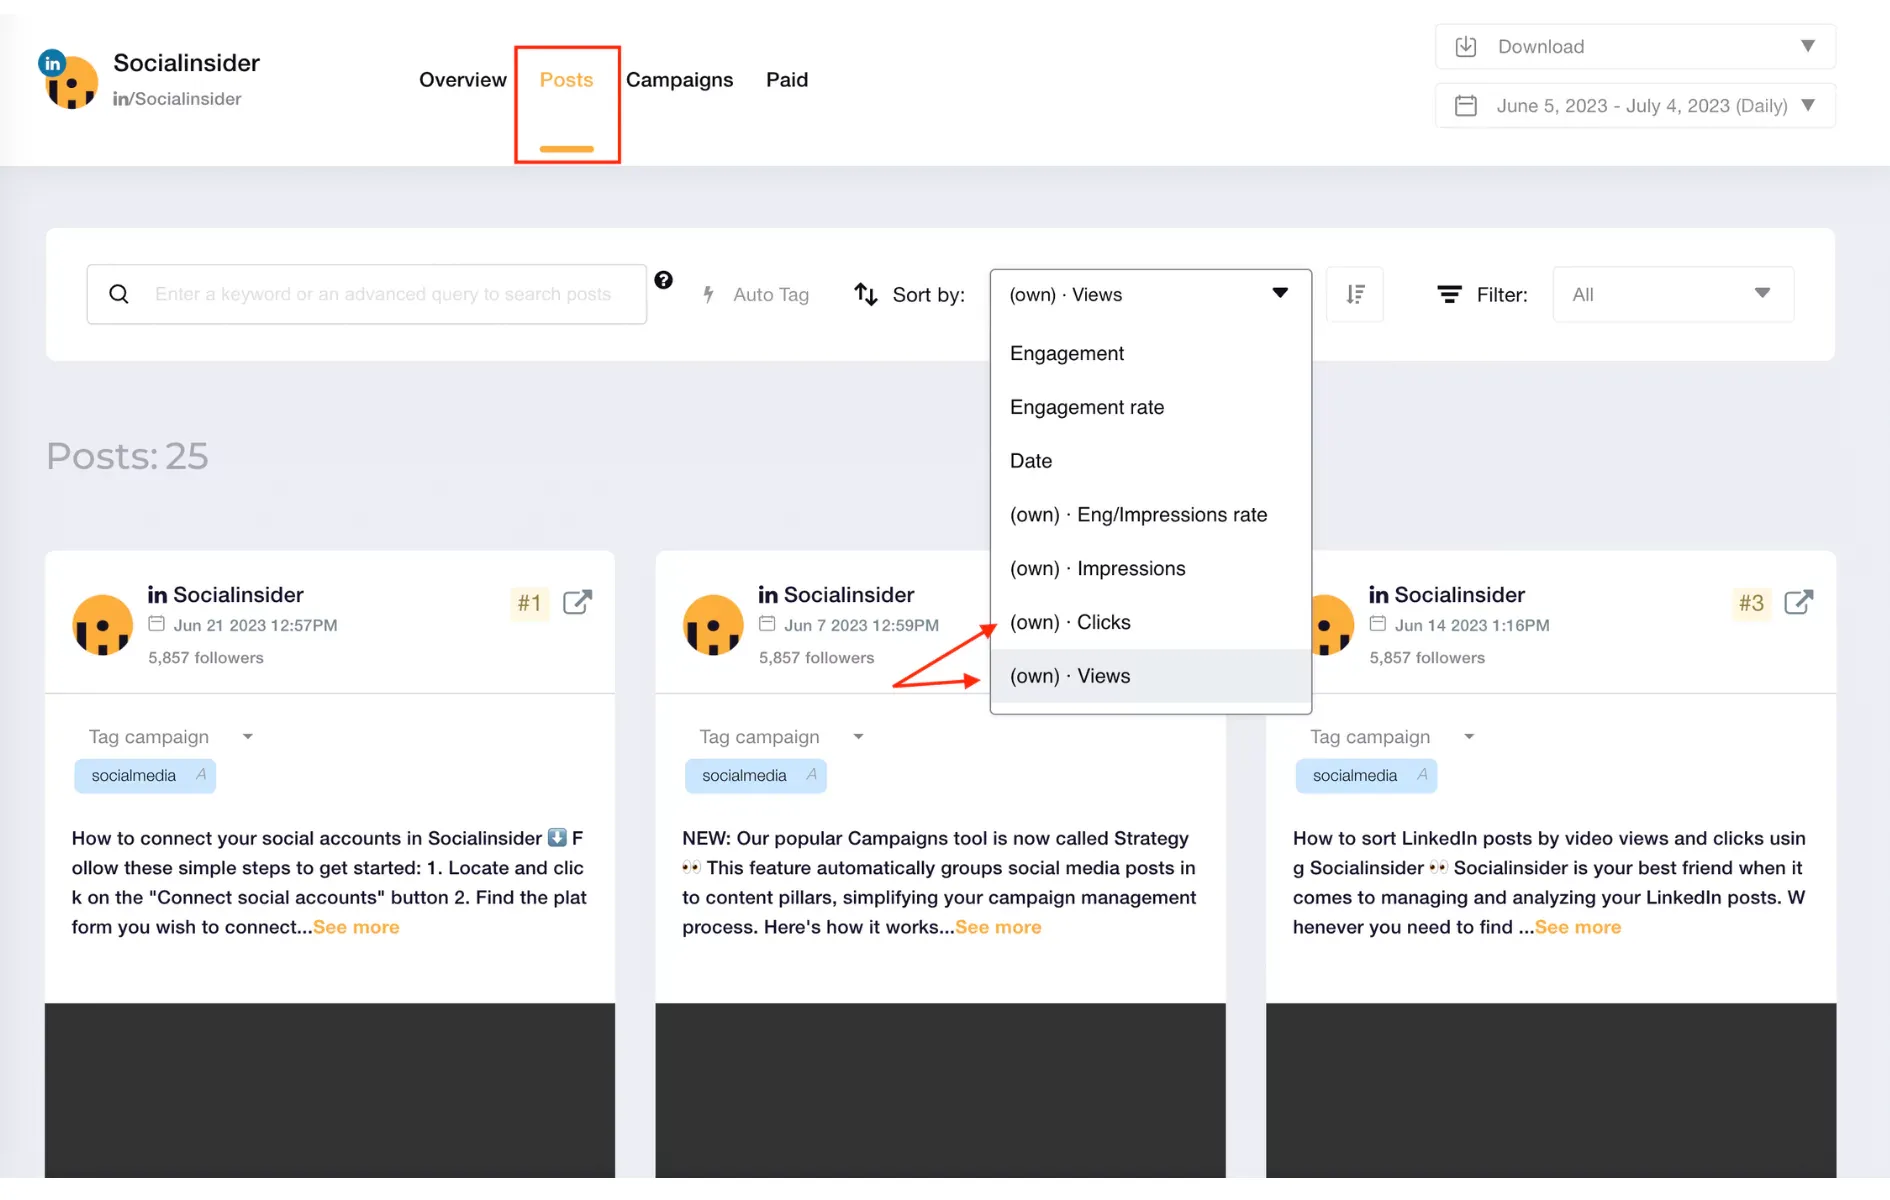Click the Posts: 25 count heading

pos(127,456)
